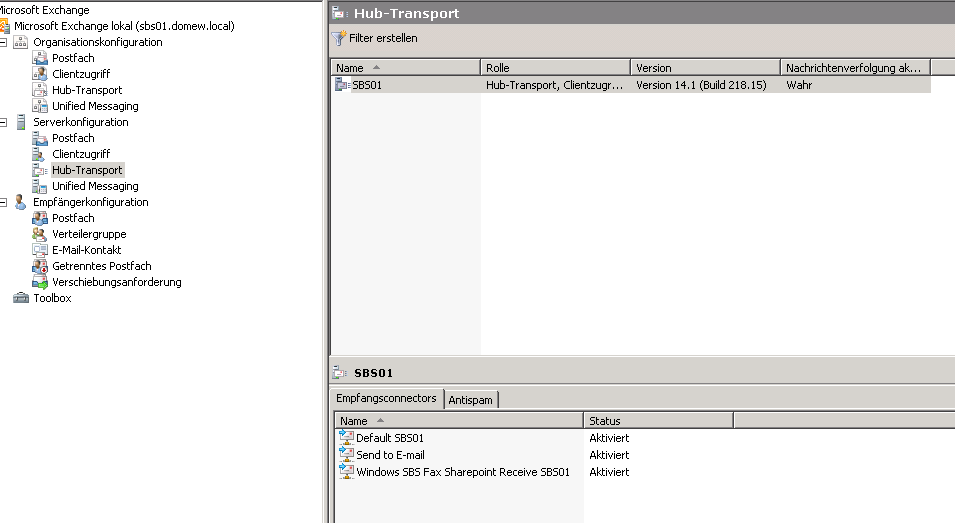Viewport: 955px width, 523px height.
Task: Click the Send to E-mail connector icon
Action: [347, 454]
